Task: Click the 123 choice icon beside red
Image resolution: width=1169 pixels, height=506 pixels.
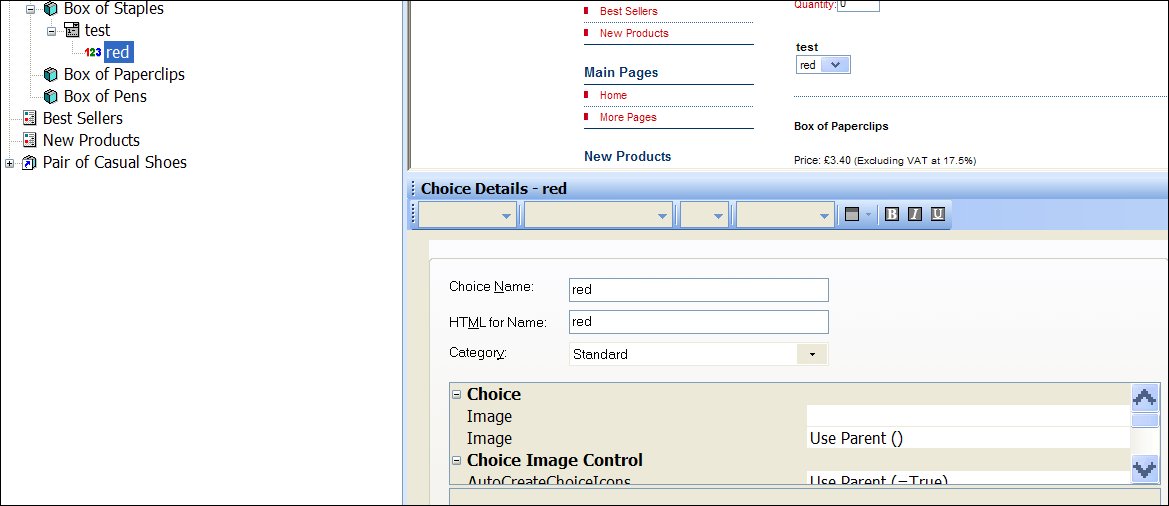Action: 93,53
